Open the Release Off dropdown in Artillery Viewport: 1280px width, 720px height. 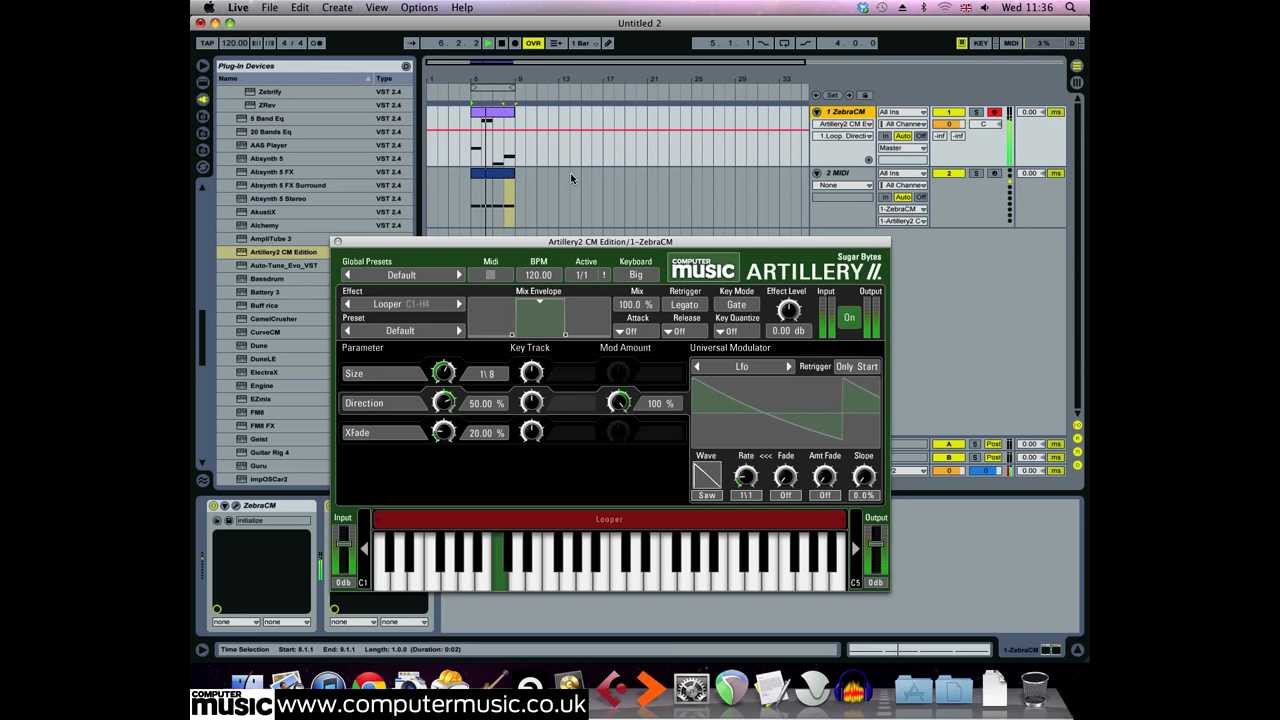pyautogui.click(x=686, y=331)
